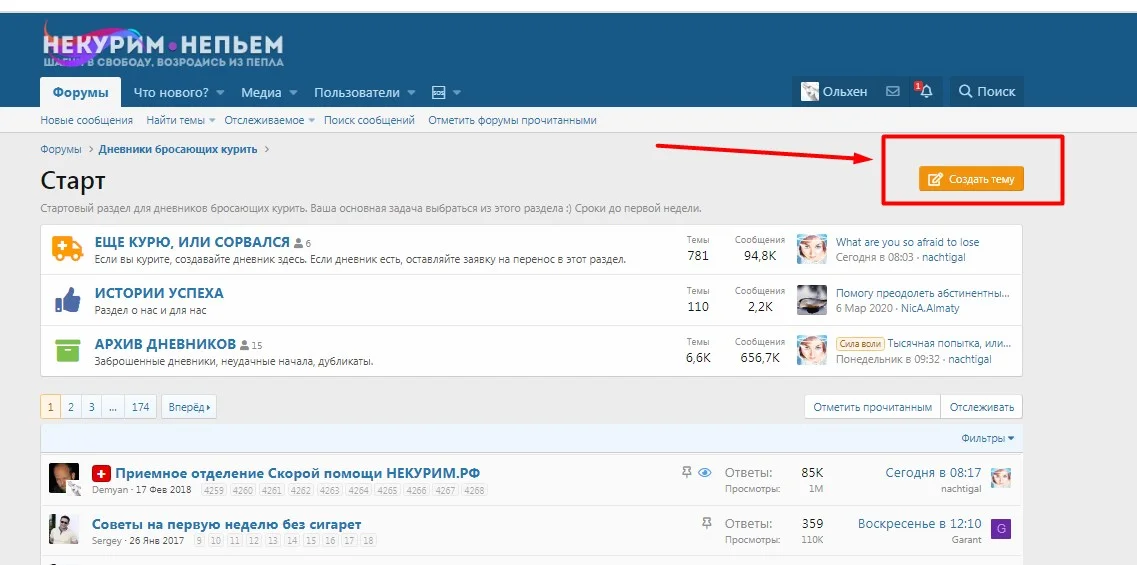1137x565 pixels.
Task: Click the Сегодня в 08:17 timestamp
Action: (x=933, y=473)
